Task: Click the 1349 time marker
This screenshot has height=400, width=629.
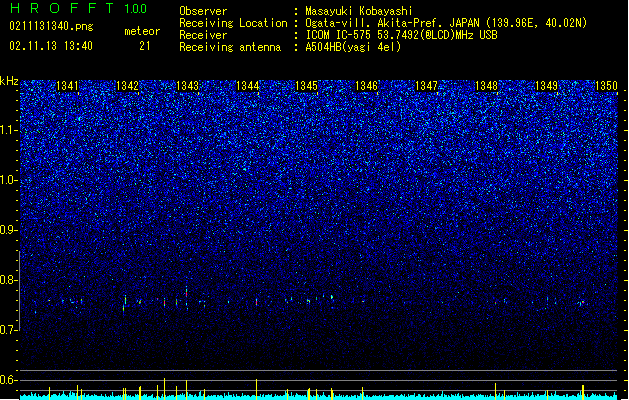Action: [546, 86]
